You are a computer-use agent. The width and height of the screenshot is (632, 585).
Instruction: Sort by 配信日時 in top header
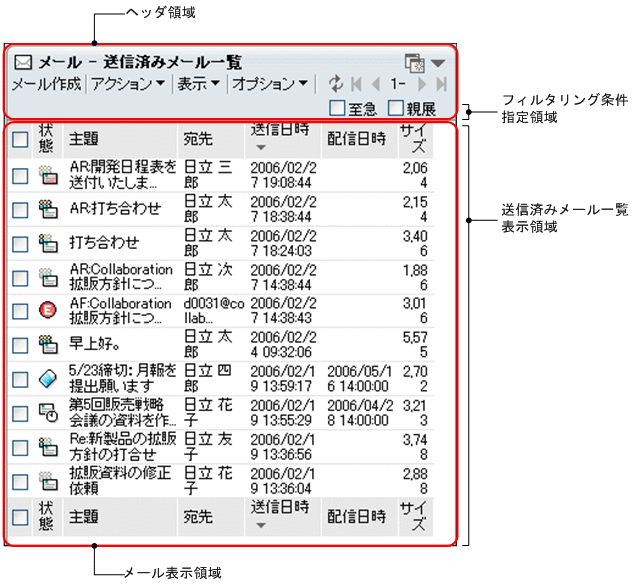[x=357, y=139]
